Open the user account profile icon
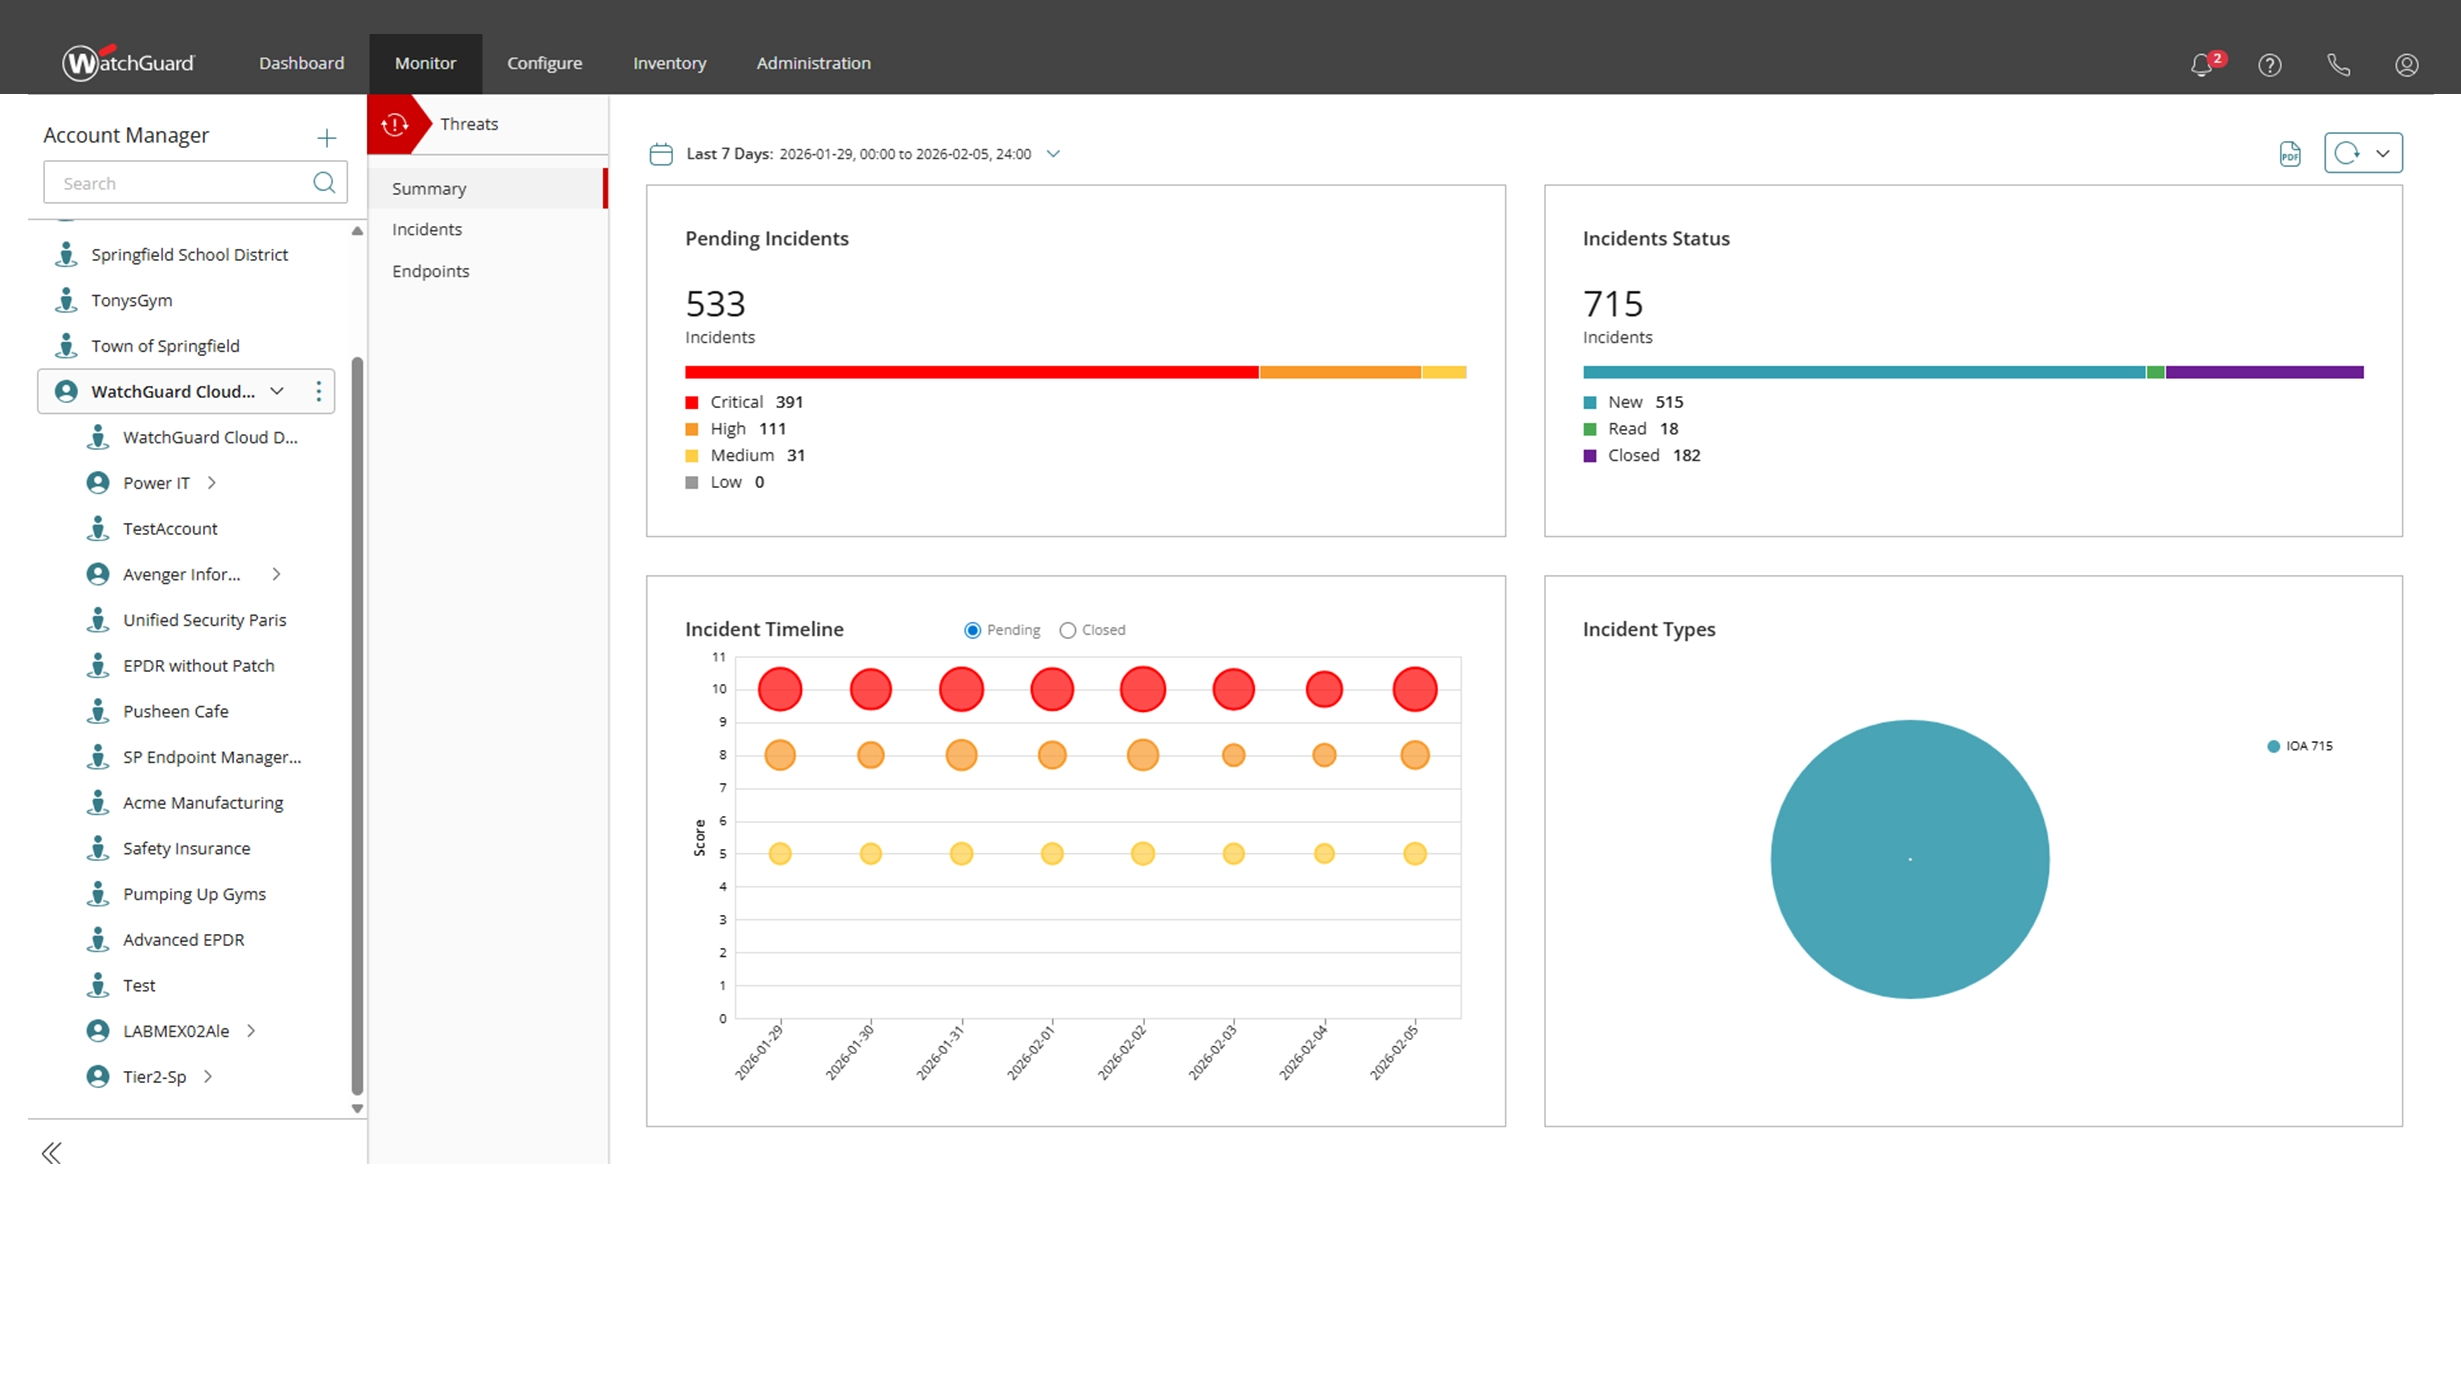The width and height of the screenshot is (2461, 1396). coord(2407,65)
